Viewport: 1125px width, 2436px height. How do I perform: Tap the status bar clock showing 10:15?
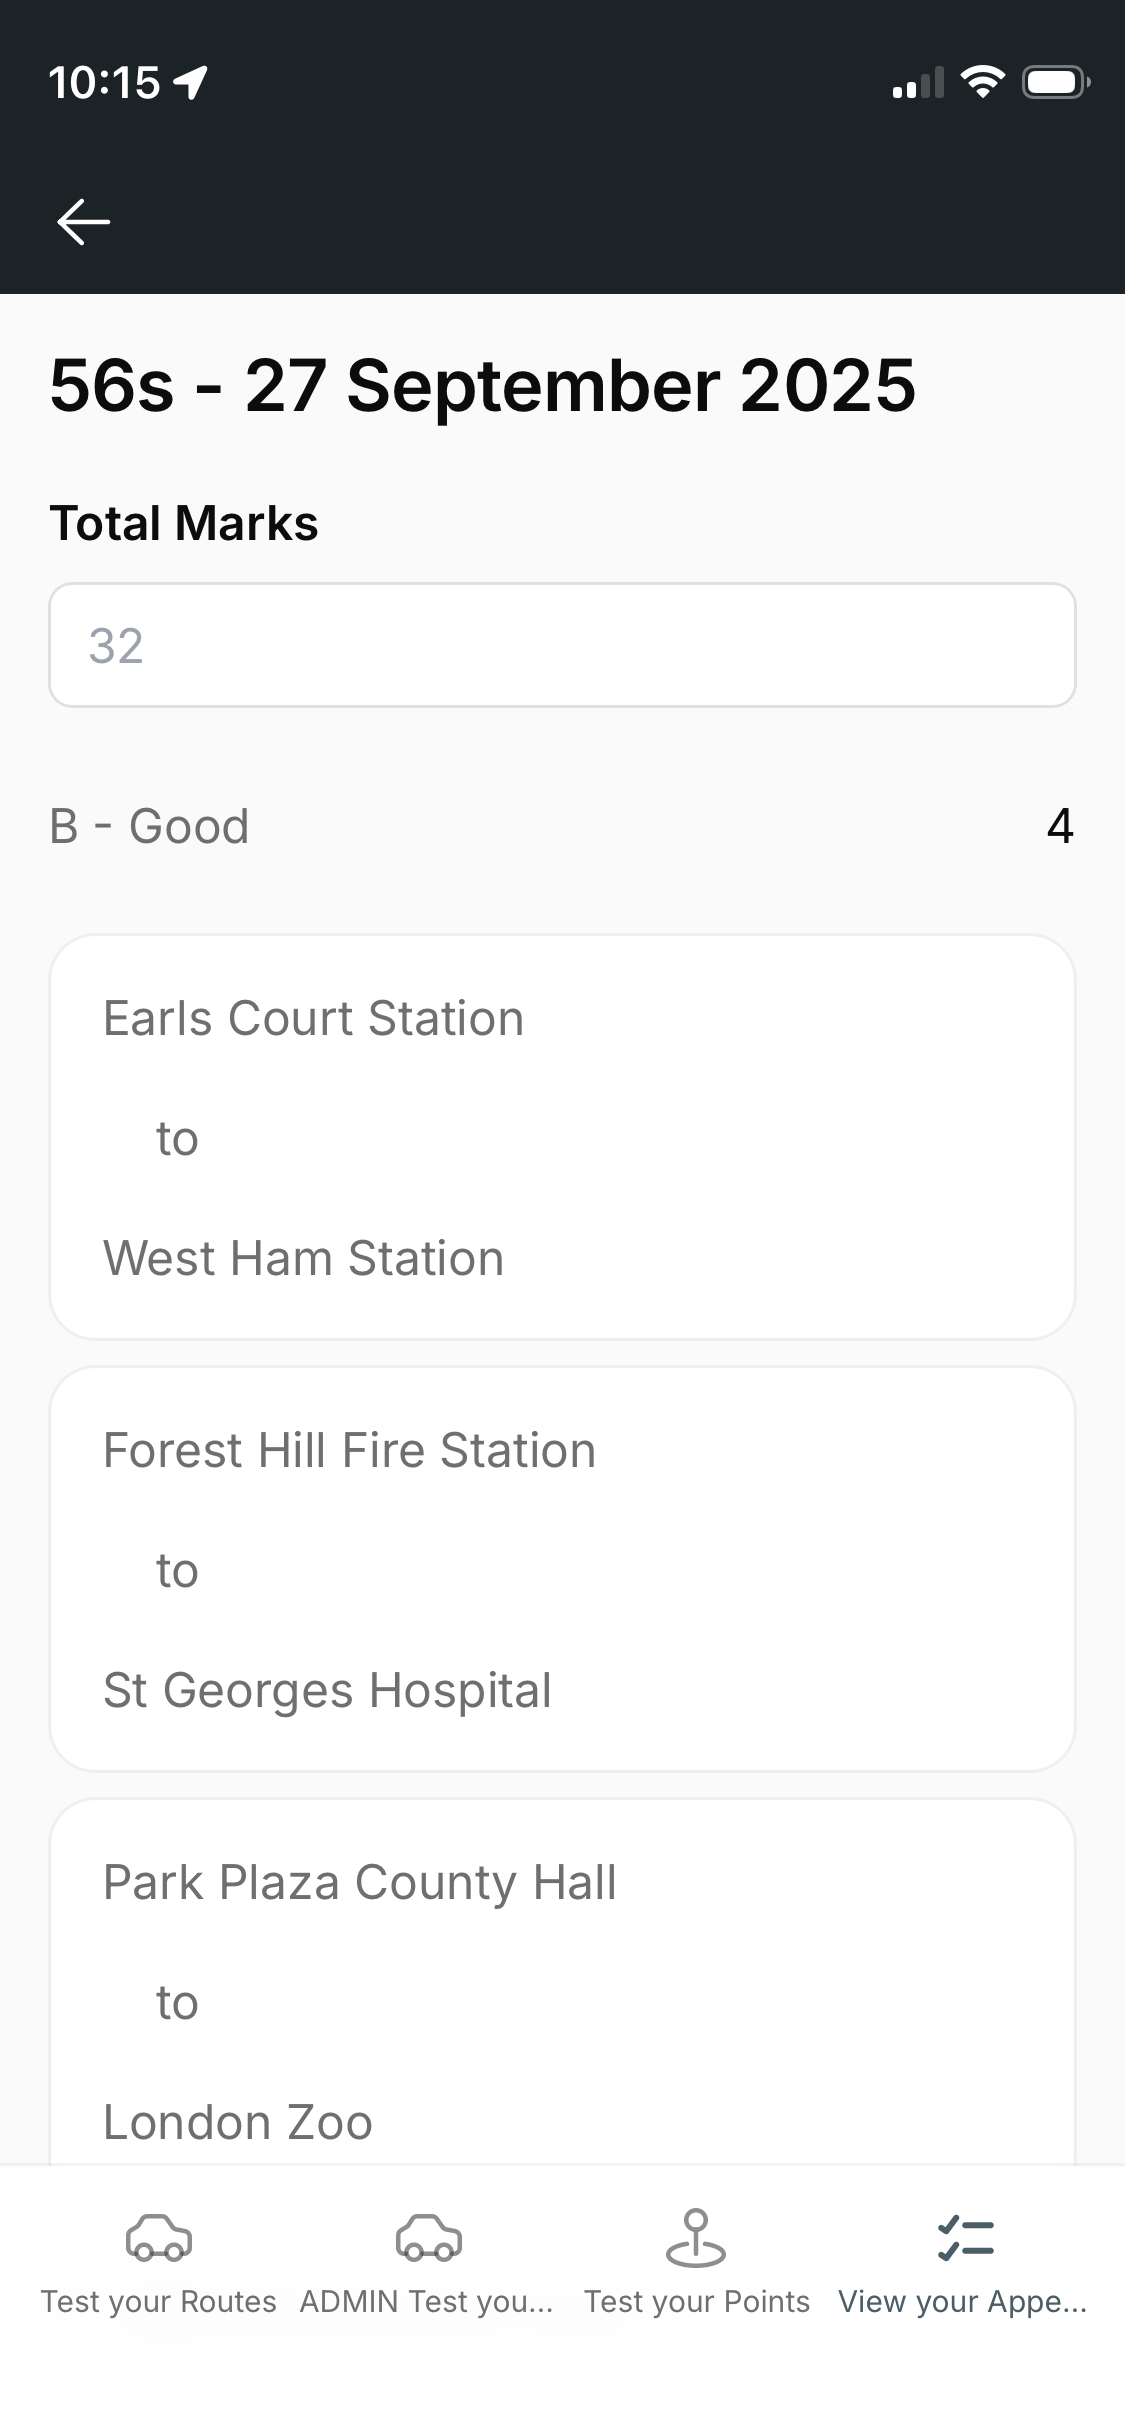(x=104, y=82)
